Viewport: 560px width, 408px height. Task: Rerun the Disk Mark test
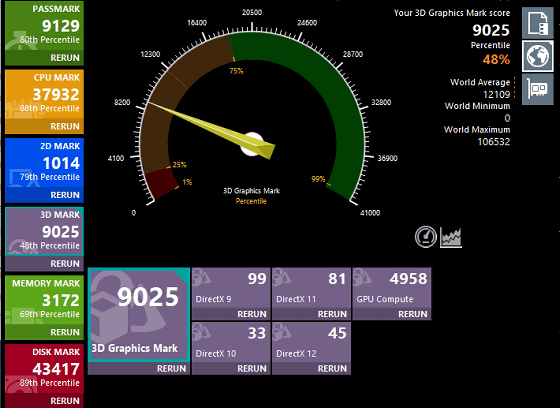tap(65, 401)
